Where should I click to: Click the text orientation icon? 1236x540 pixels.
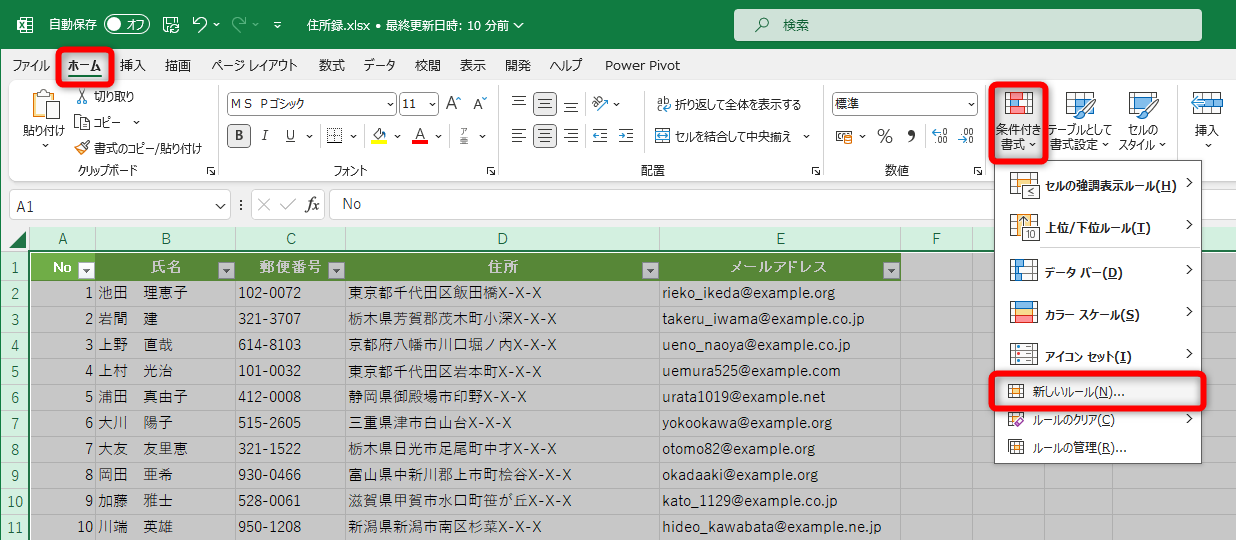601,104
